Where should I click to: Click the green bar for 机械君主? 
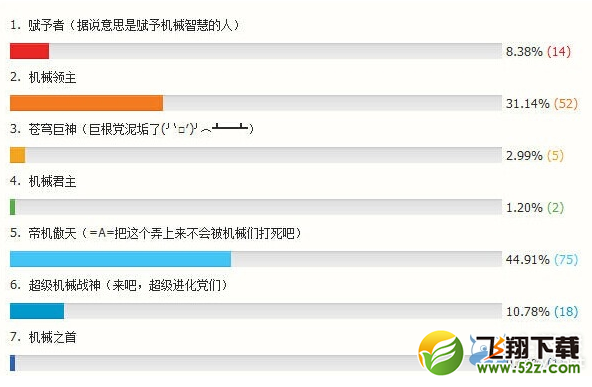click(x=12, y=207)
